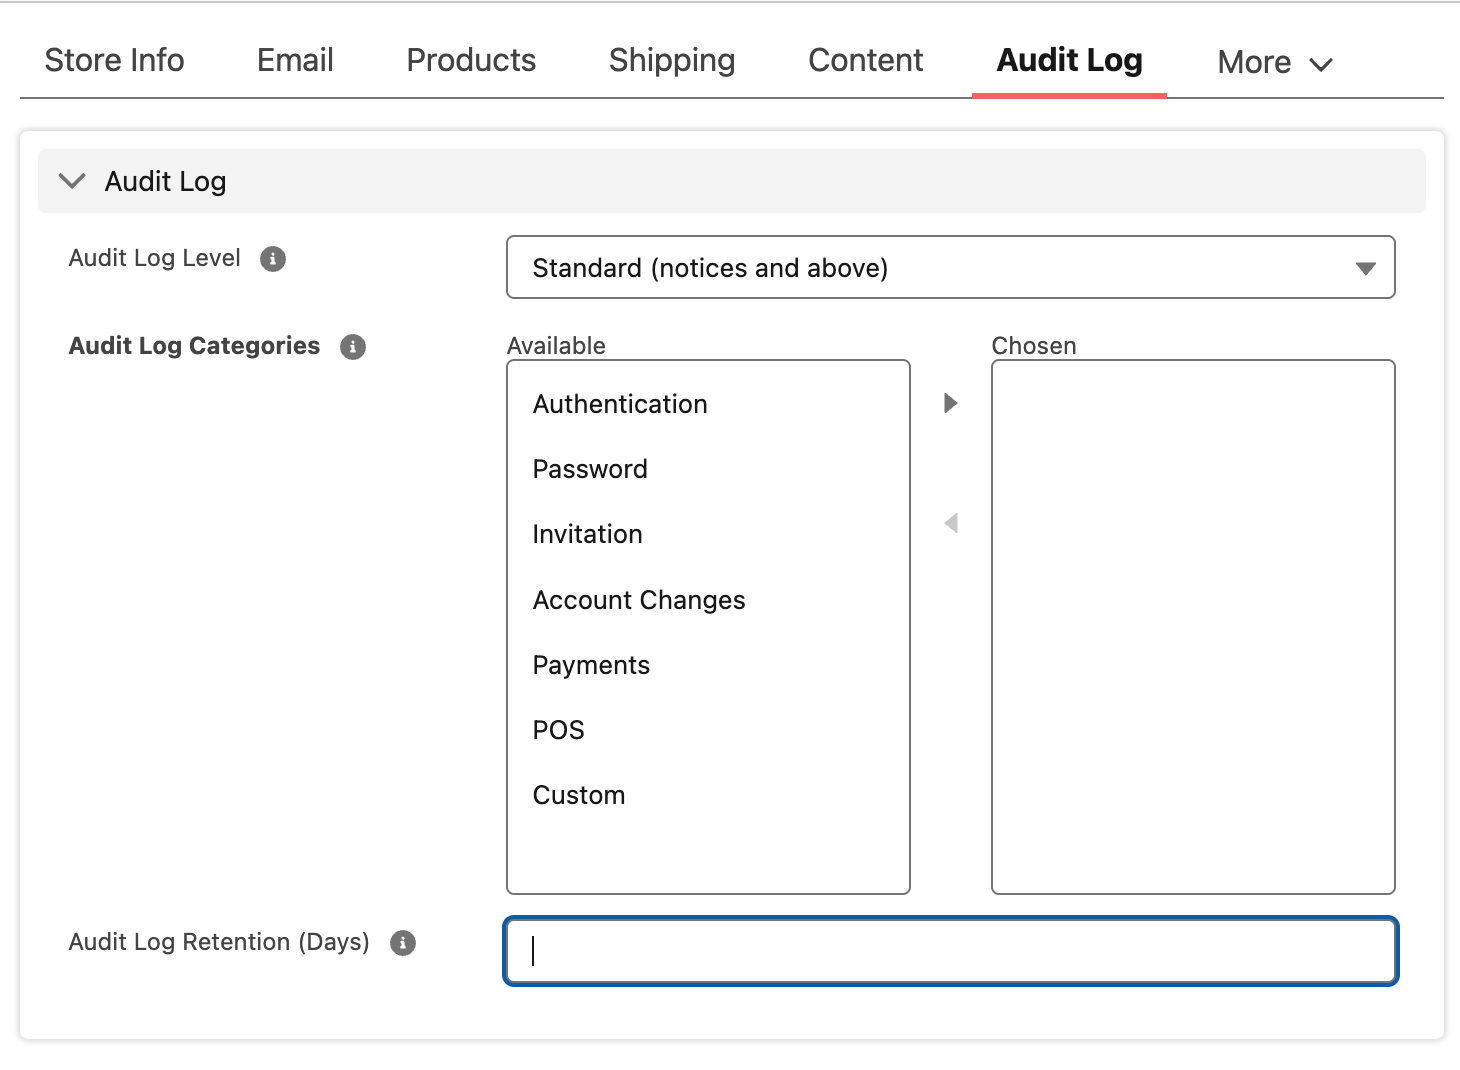Open the Content tab

(x=866, y=60)
